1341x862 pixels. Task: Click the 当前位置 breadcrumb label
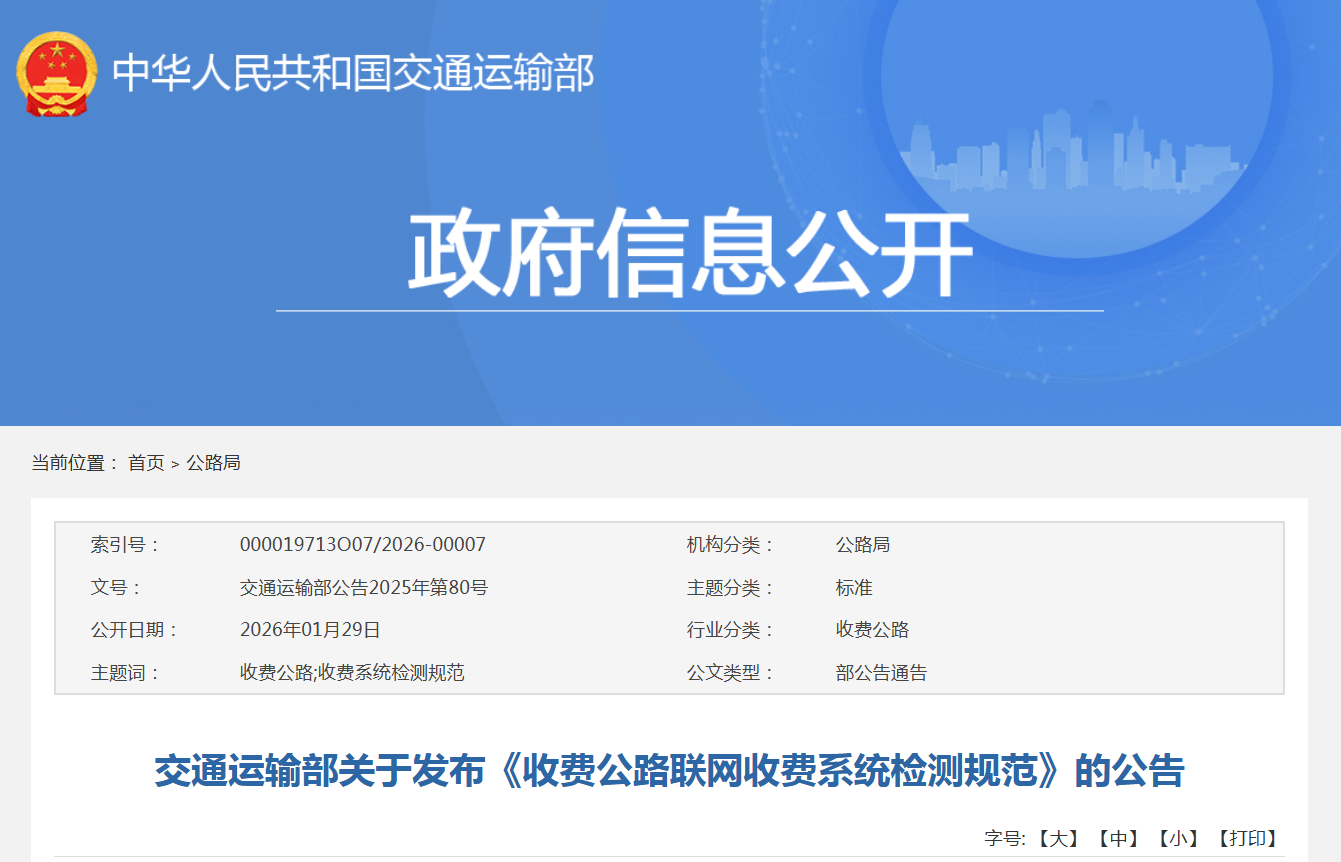(x=75, y=463)
